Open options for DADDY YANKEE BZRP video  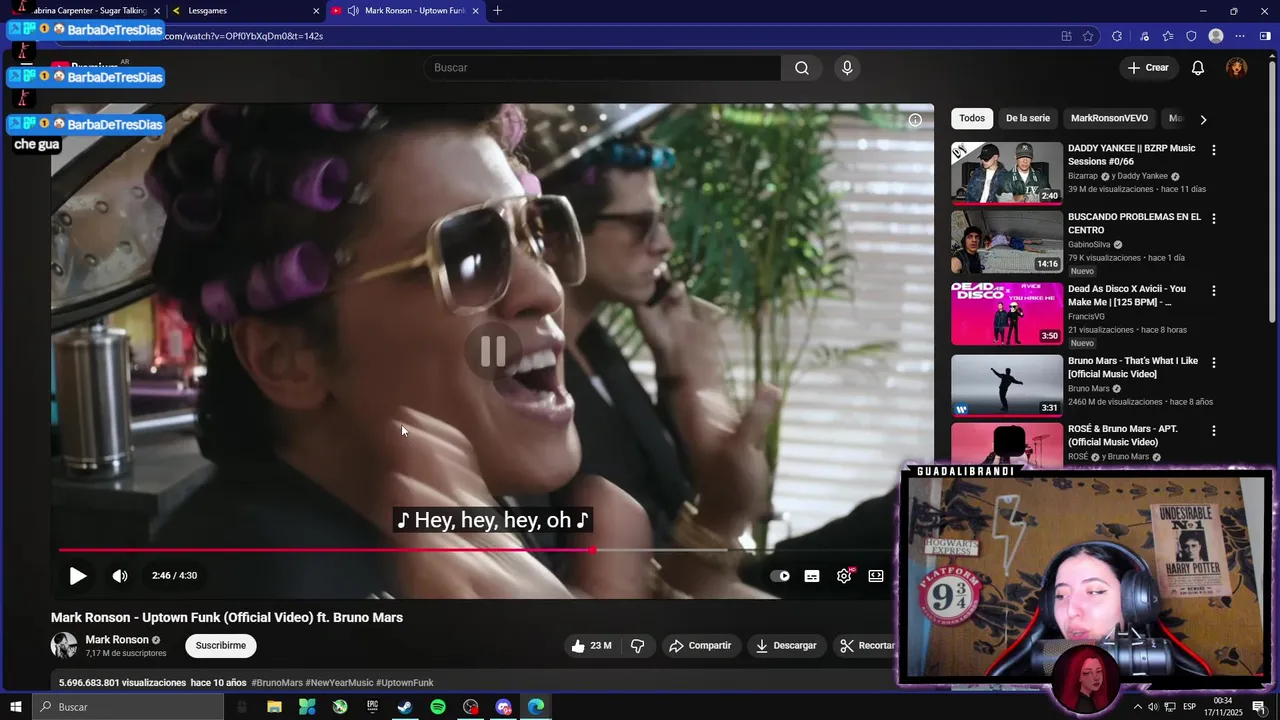tap(1214, 150)
